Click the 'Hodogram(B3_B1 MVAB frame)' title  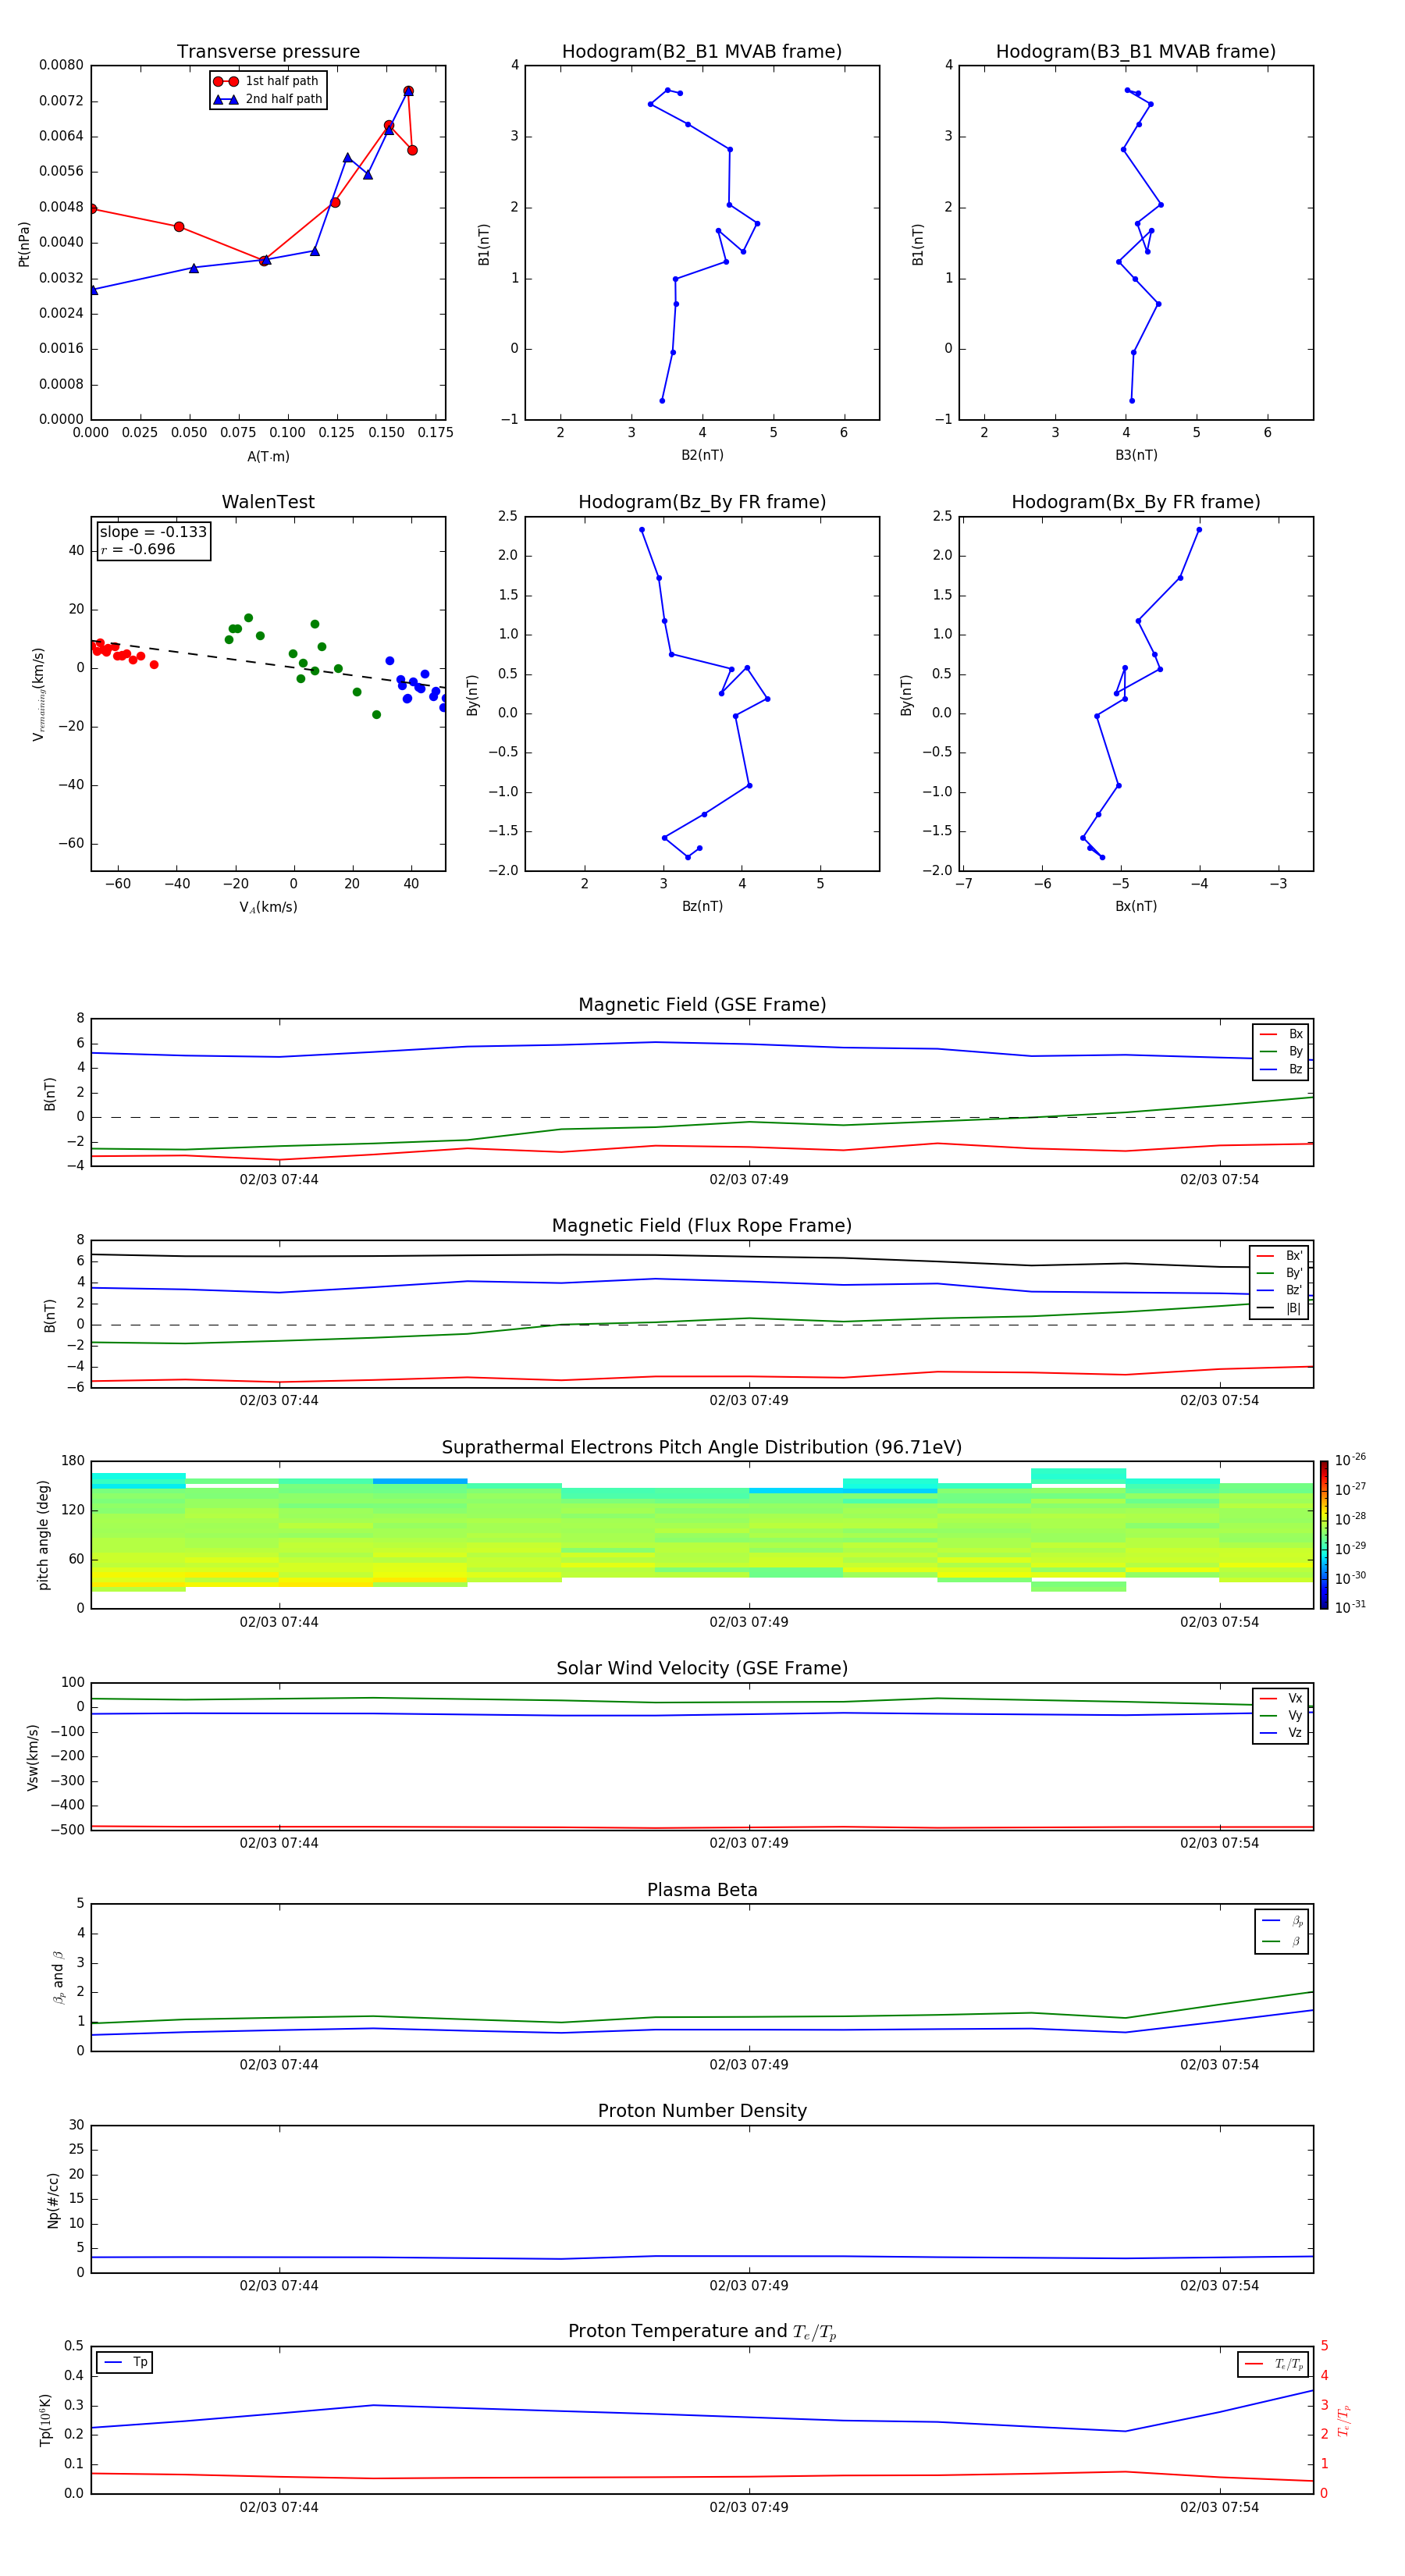(1136, 52)
